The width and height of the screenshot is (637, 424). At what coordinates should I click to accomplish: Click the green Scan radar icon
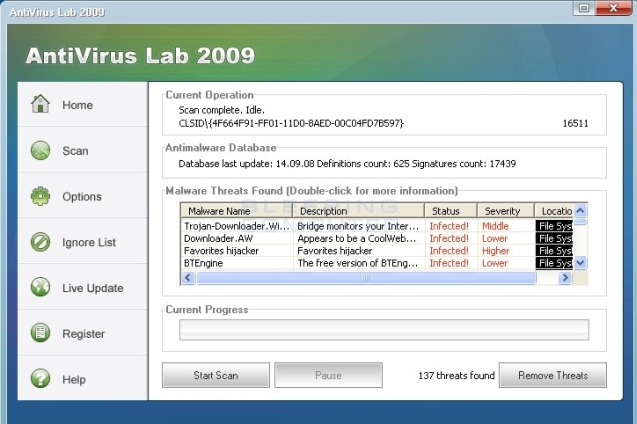click(x=41, y=150)
